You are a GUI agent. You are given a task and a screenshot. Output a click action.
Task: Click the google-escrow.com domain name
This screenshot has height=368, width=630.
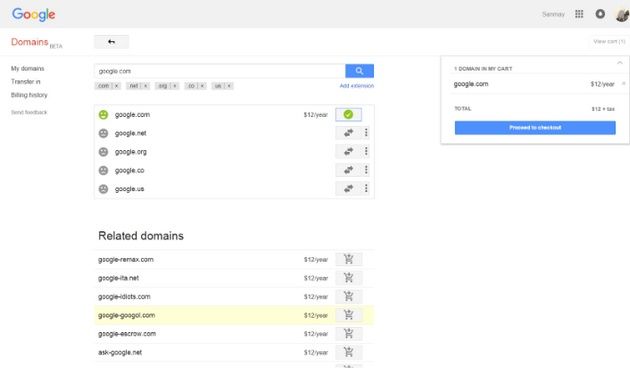pos(127,333)
